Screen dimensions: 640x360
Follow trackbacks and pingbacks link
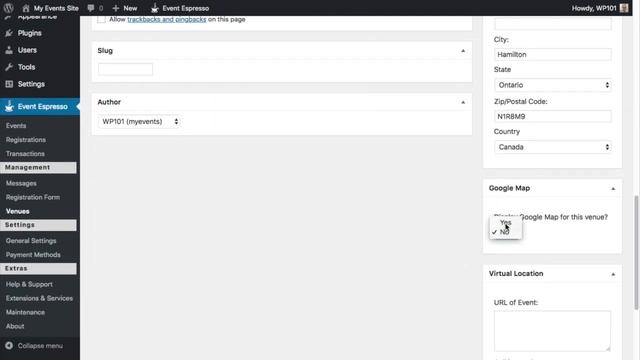[x=167, y=19]
